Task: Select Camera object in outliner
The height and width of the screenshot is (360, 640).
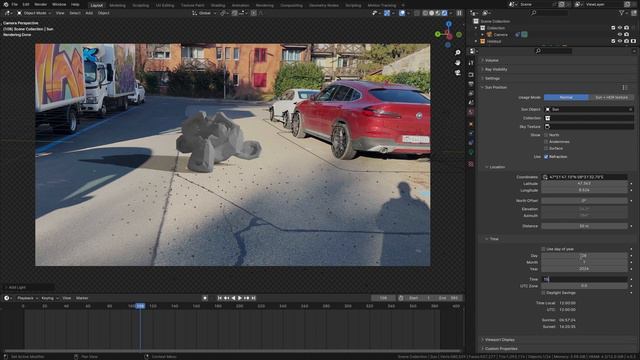Action: [x=500, y=35]
